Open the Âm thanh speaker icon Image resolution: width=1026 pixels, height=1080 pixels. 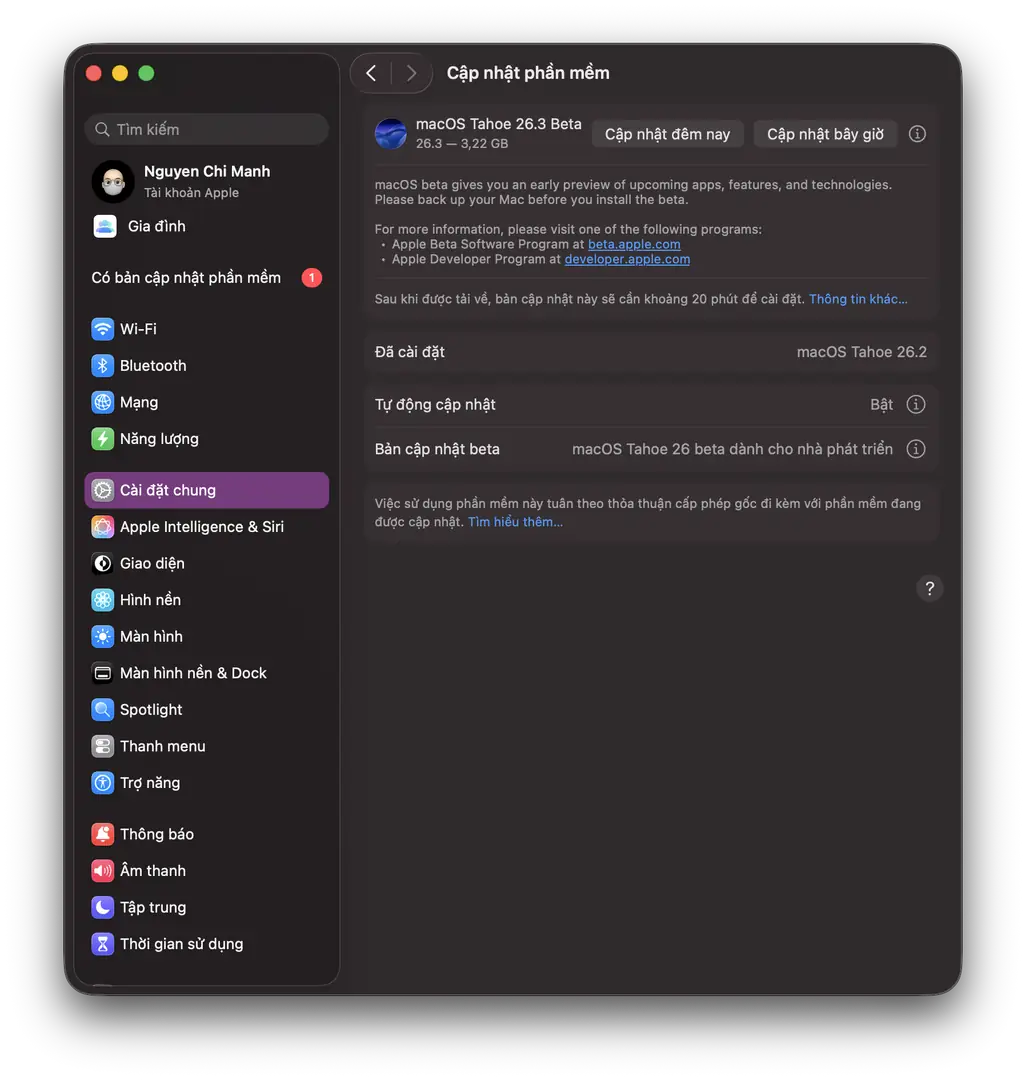pos(103,871)
